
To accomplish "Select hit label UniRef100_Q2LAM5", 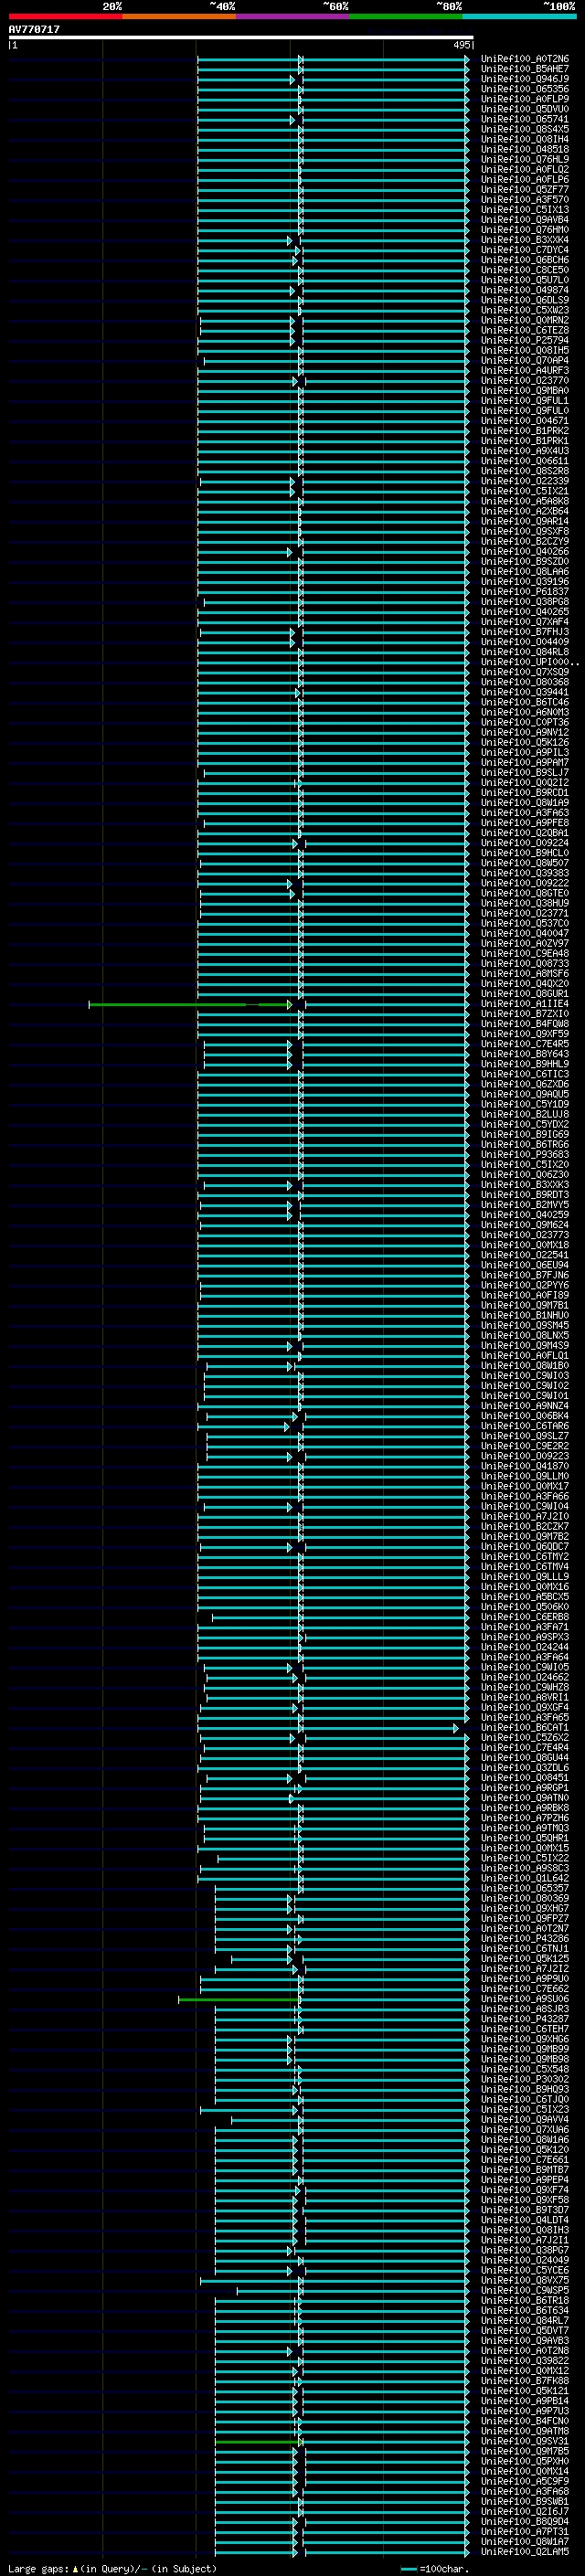I will tap(525, 2553).
